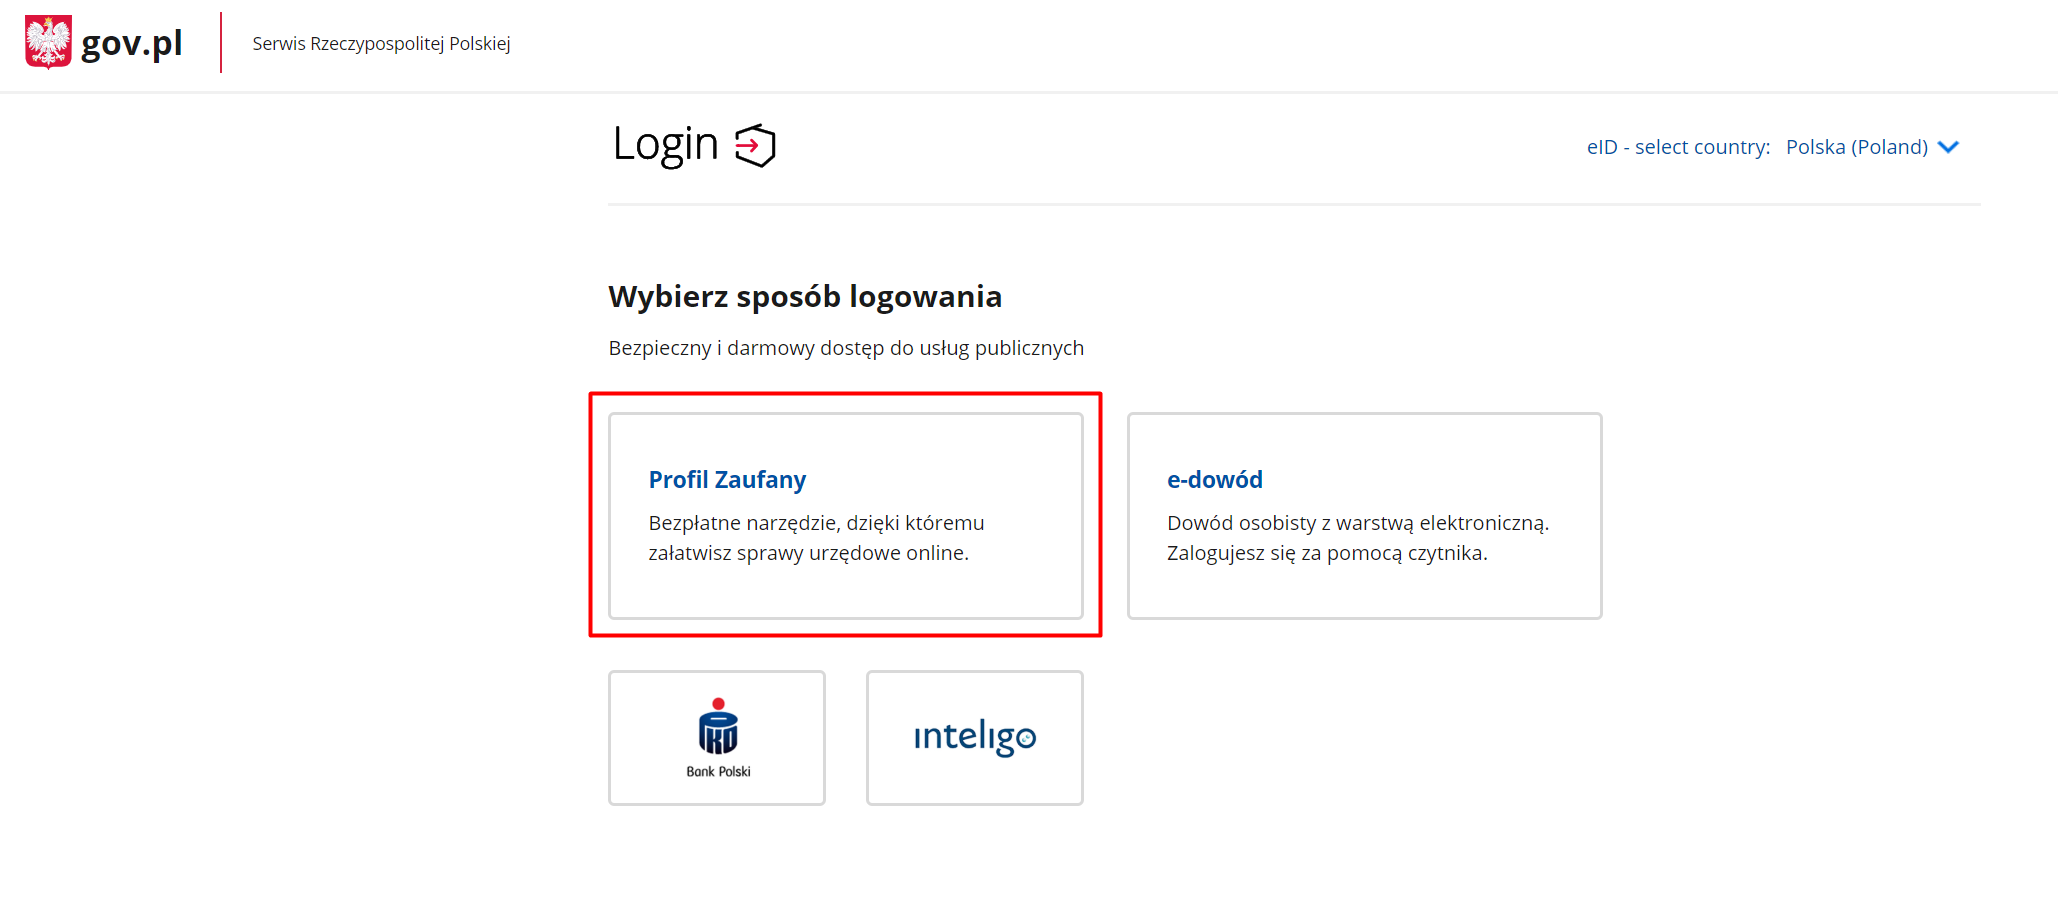Click the Profil Zaufany heading link

click(727, 480)
